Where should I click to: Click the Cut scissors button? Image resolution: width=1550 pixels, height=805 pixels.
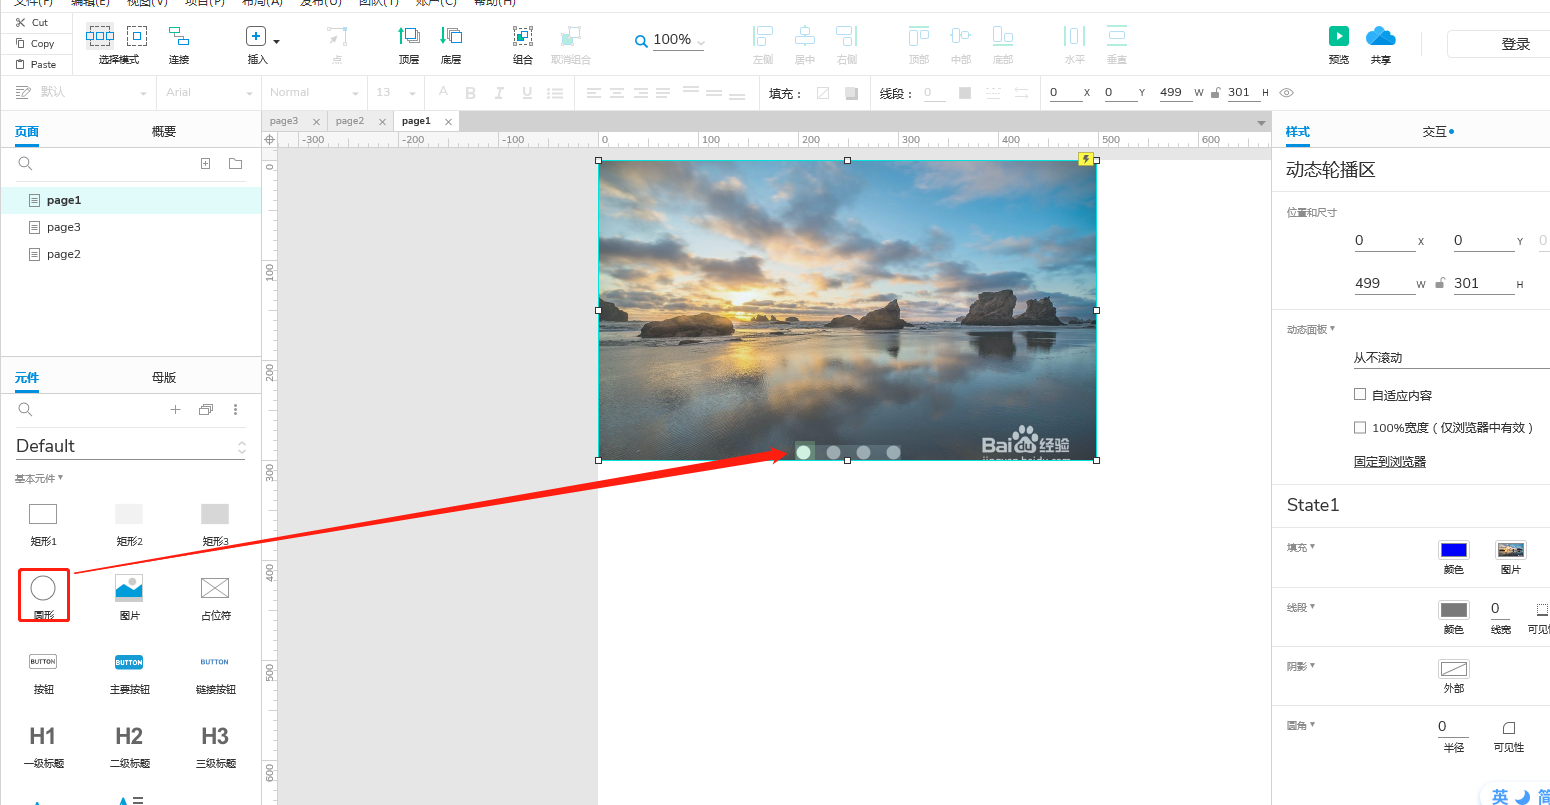click(32, 22)
